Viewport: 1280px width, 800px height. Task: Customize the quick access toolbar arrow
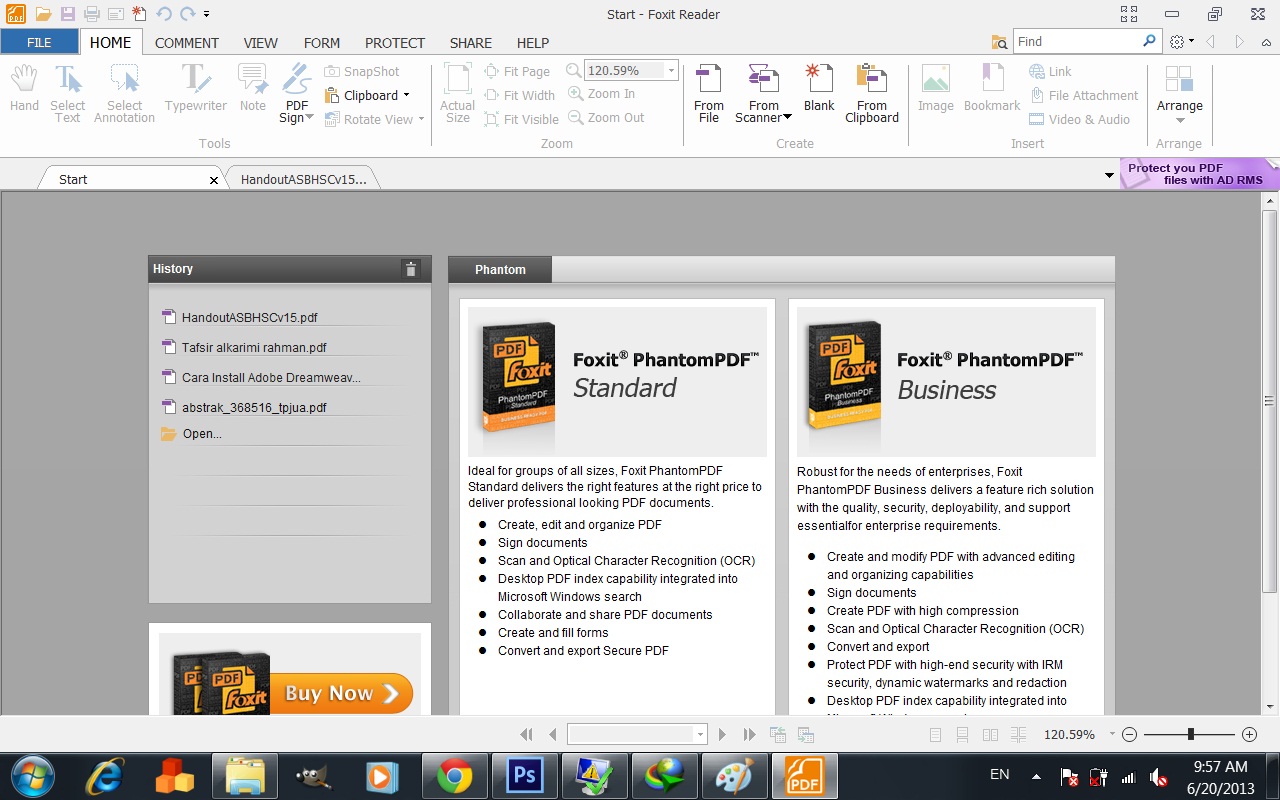point(206,14)
